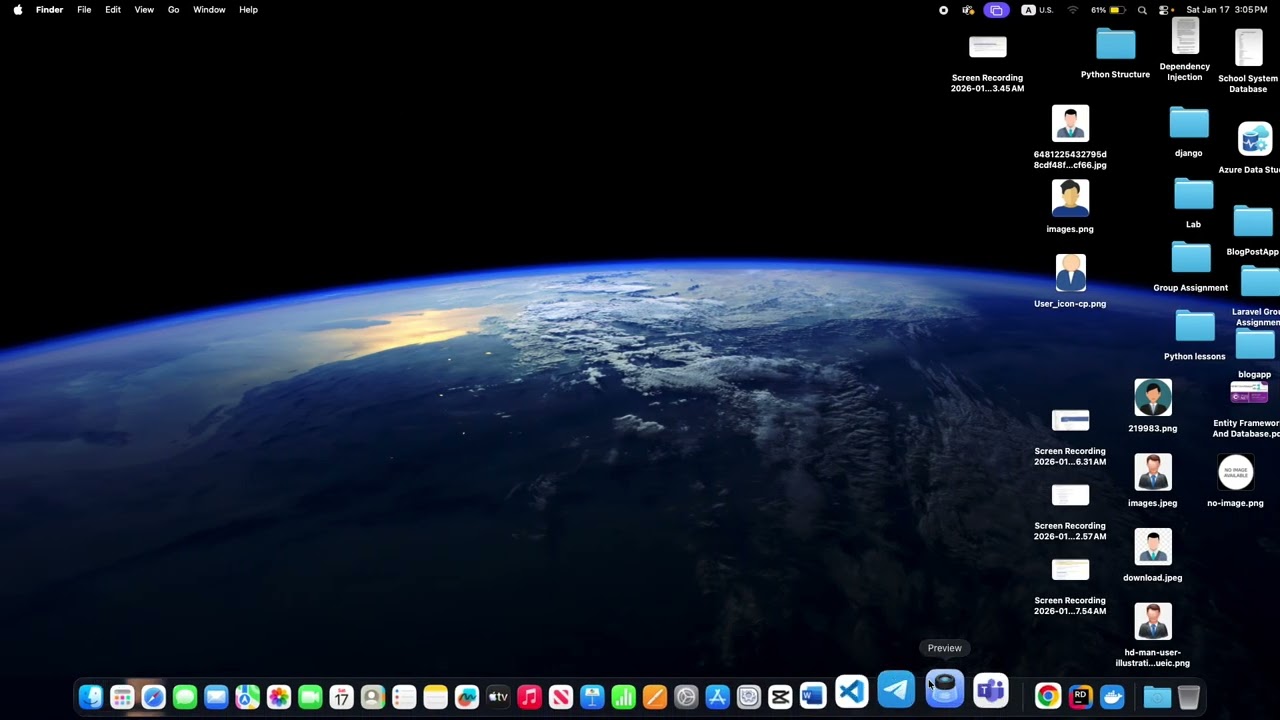Open Reminders from the Dock

[404, 697]
